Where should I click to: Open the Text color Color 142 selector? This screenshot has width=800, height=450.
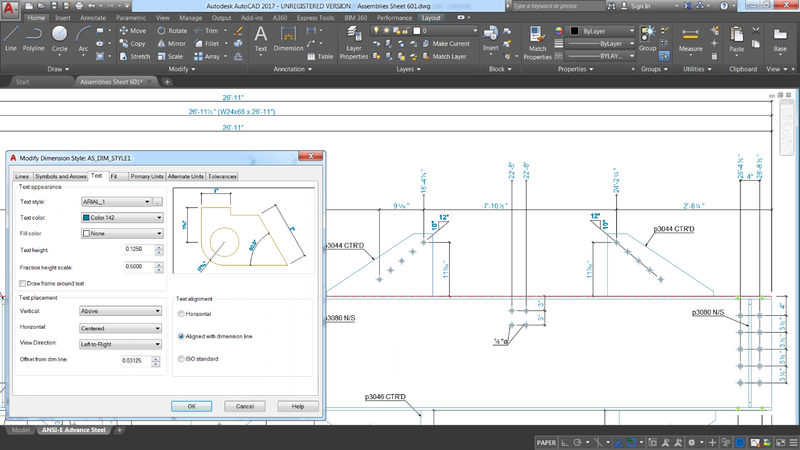[120, 217]
